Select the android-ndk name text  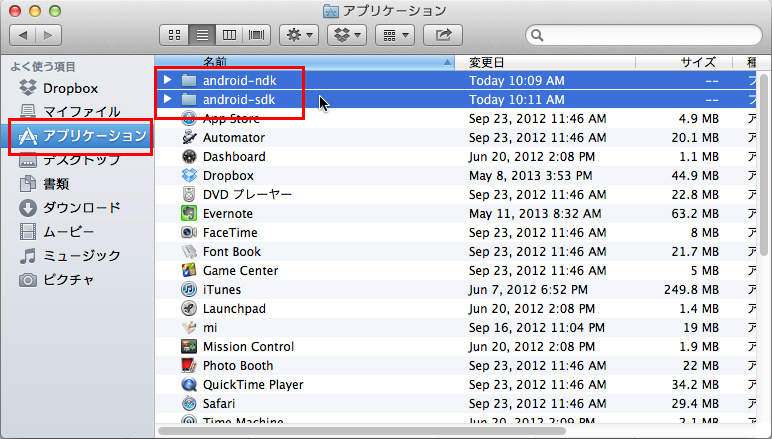240,80
